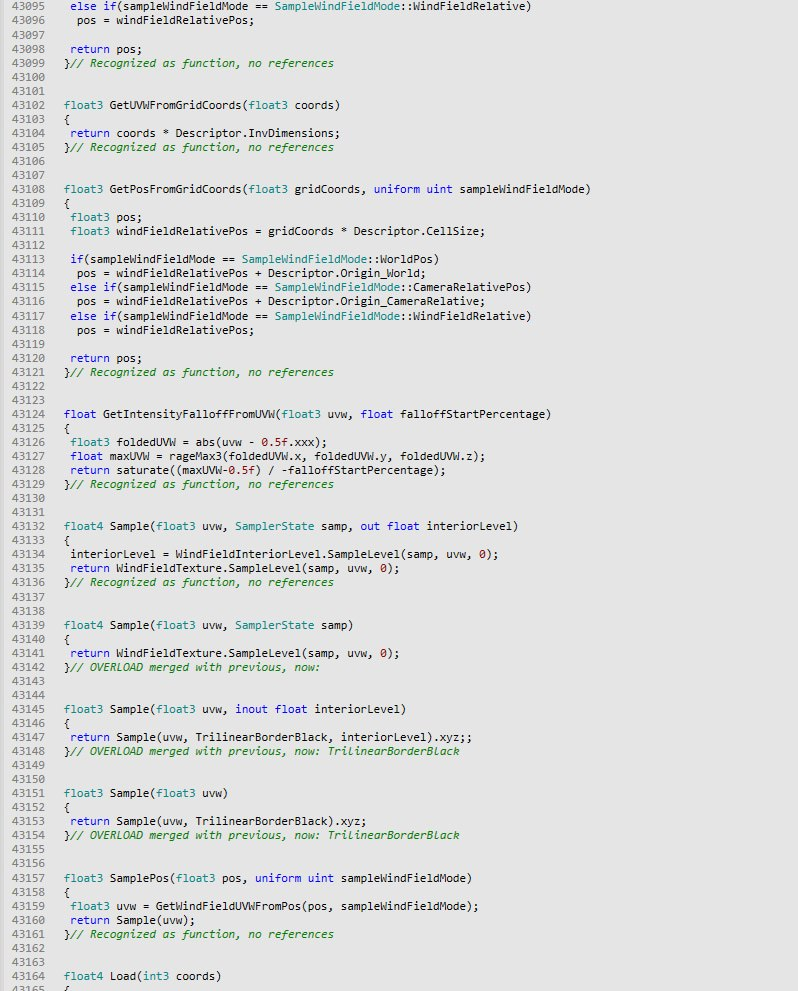798x991 pixels.
Task: Click WindFieldTexture.SampleLevel on line 43135
Action: [x=209, y=568]
